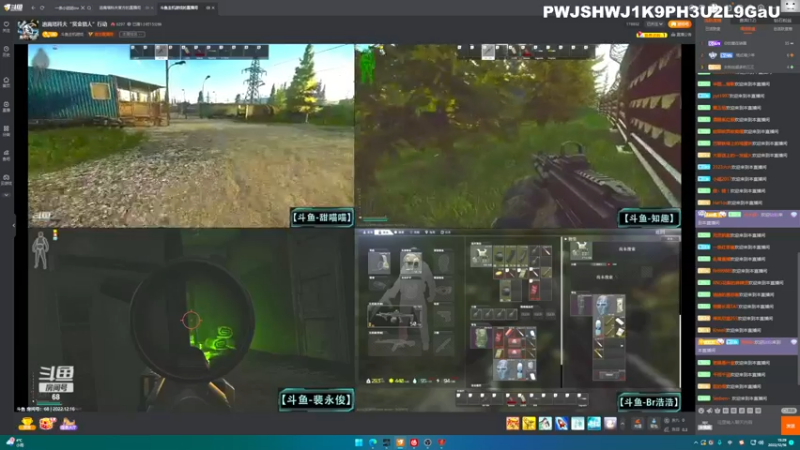800x450 pixels.
Task: Click the third chat toolbar icon
Action: tap(718, 411)
